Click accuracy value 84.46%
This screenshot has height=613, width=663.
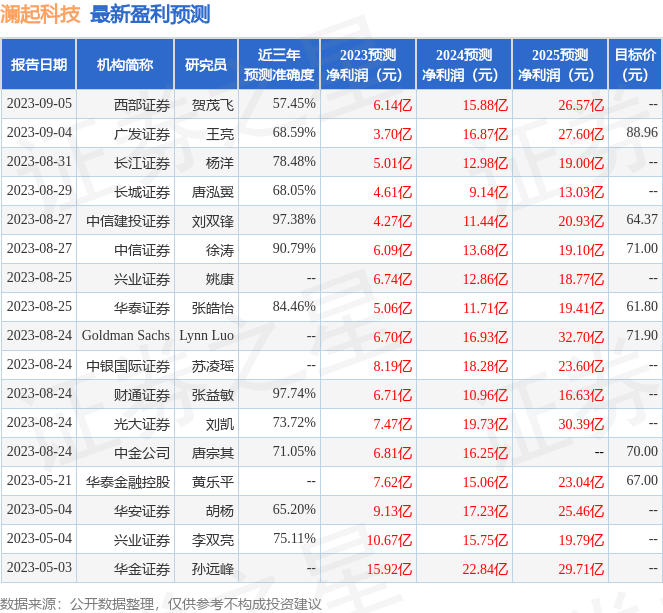tap(294, 306)
